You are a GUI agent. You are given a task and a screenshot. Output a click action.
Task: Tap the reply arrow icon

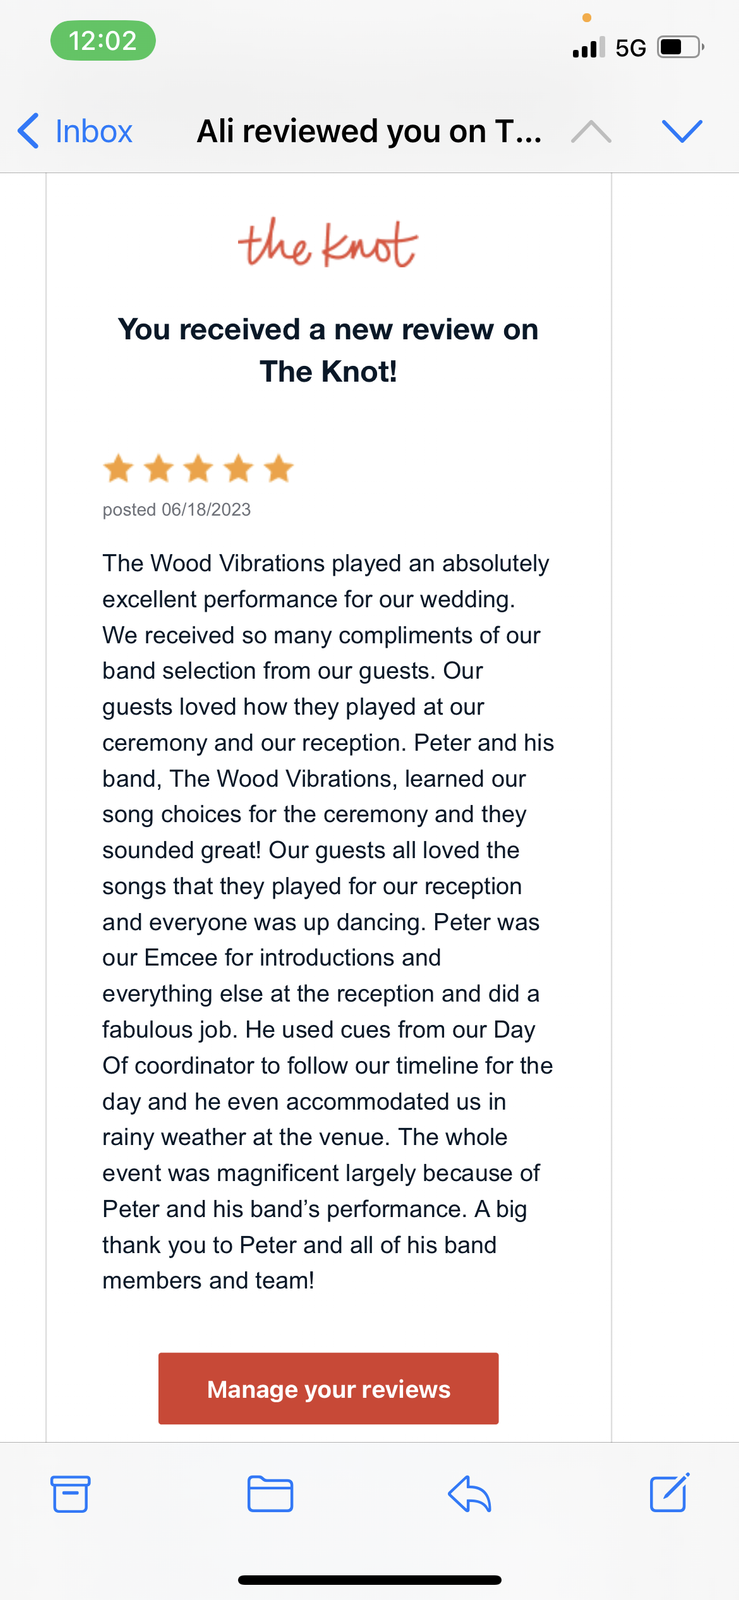click(x=469, y=1494)
